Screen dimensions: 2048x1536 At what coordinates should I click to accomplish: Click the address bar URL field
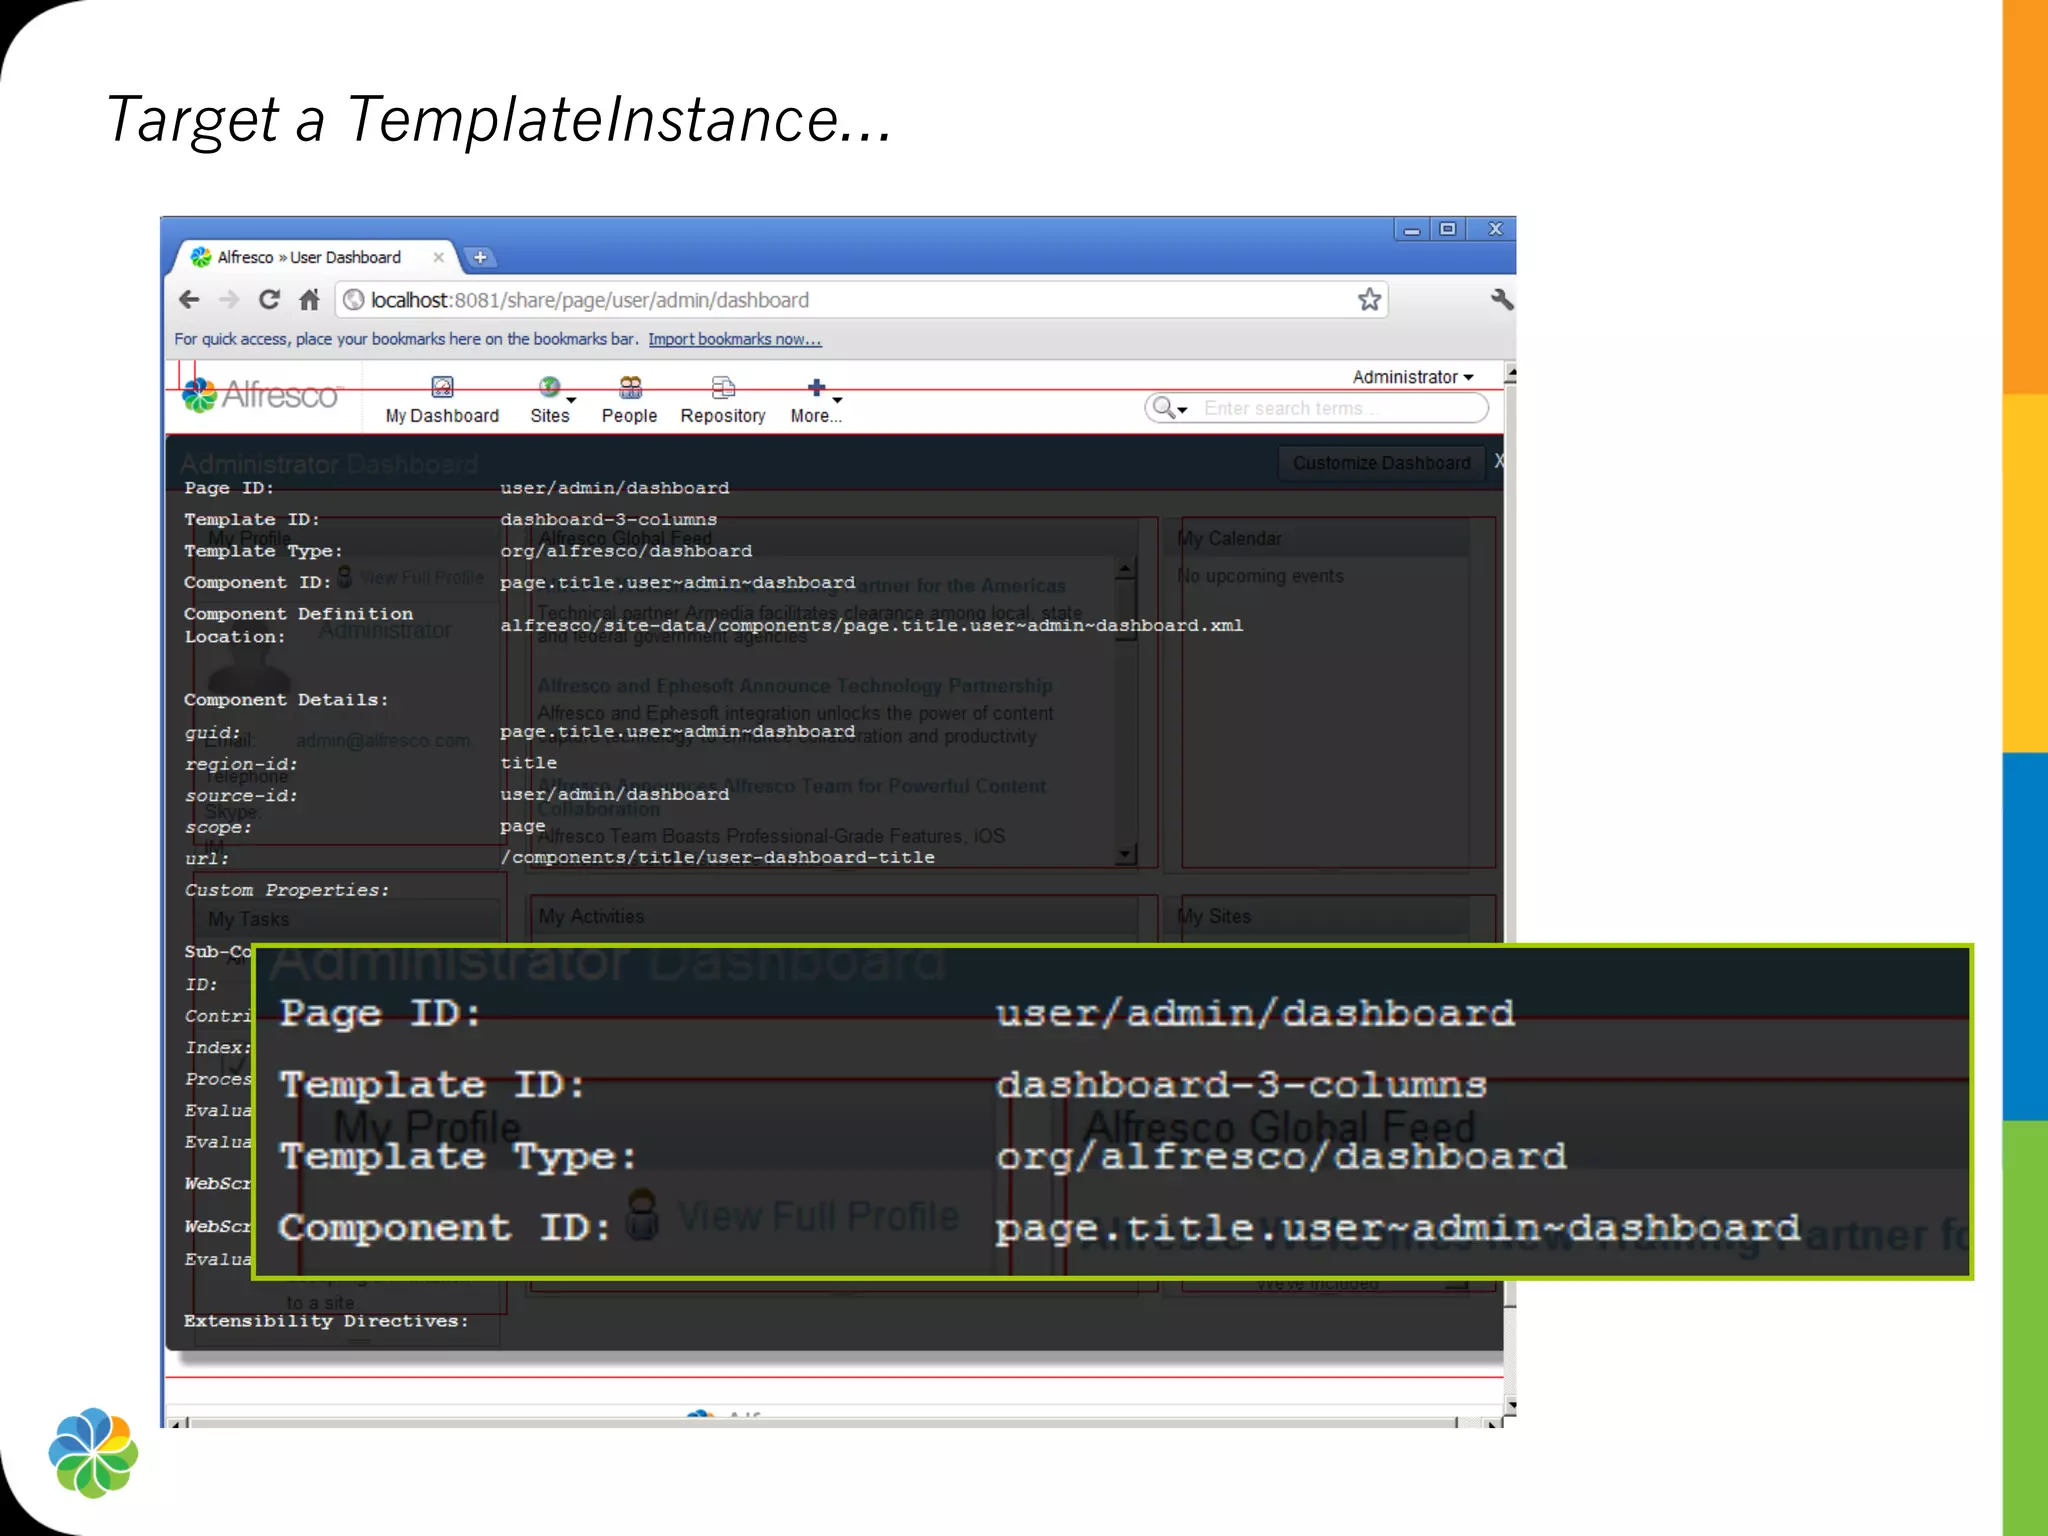[860, 300]
